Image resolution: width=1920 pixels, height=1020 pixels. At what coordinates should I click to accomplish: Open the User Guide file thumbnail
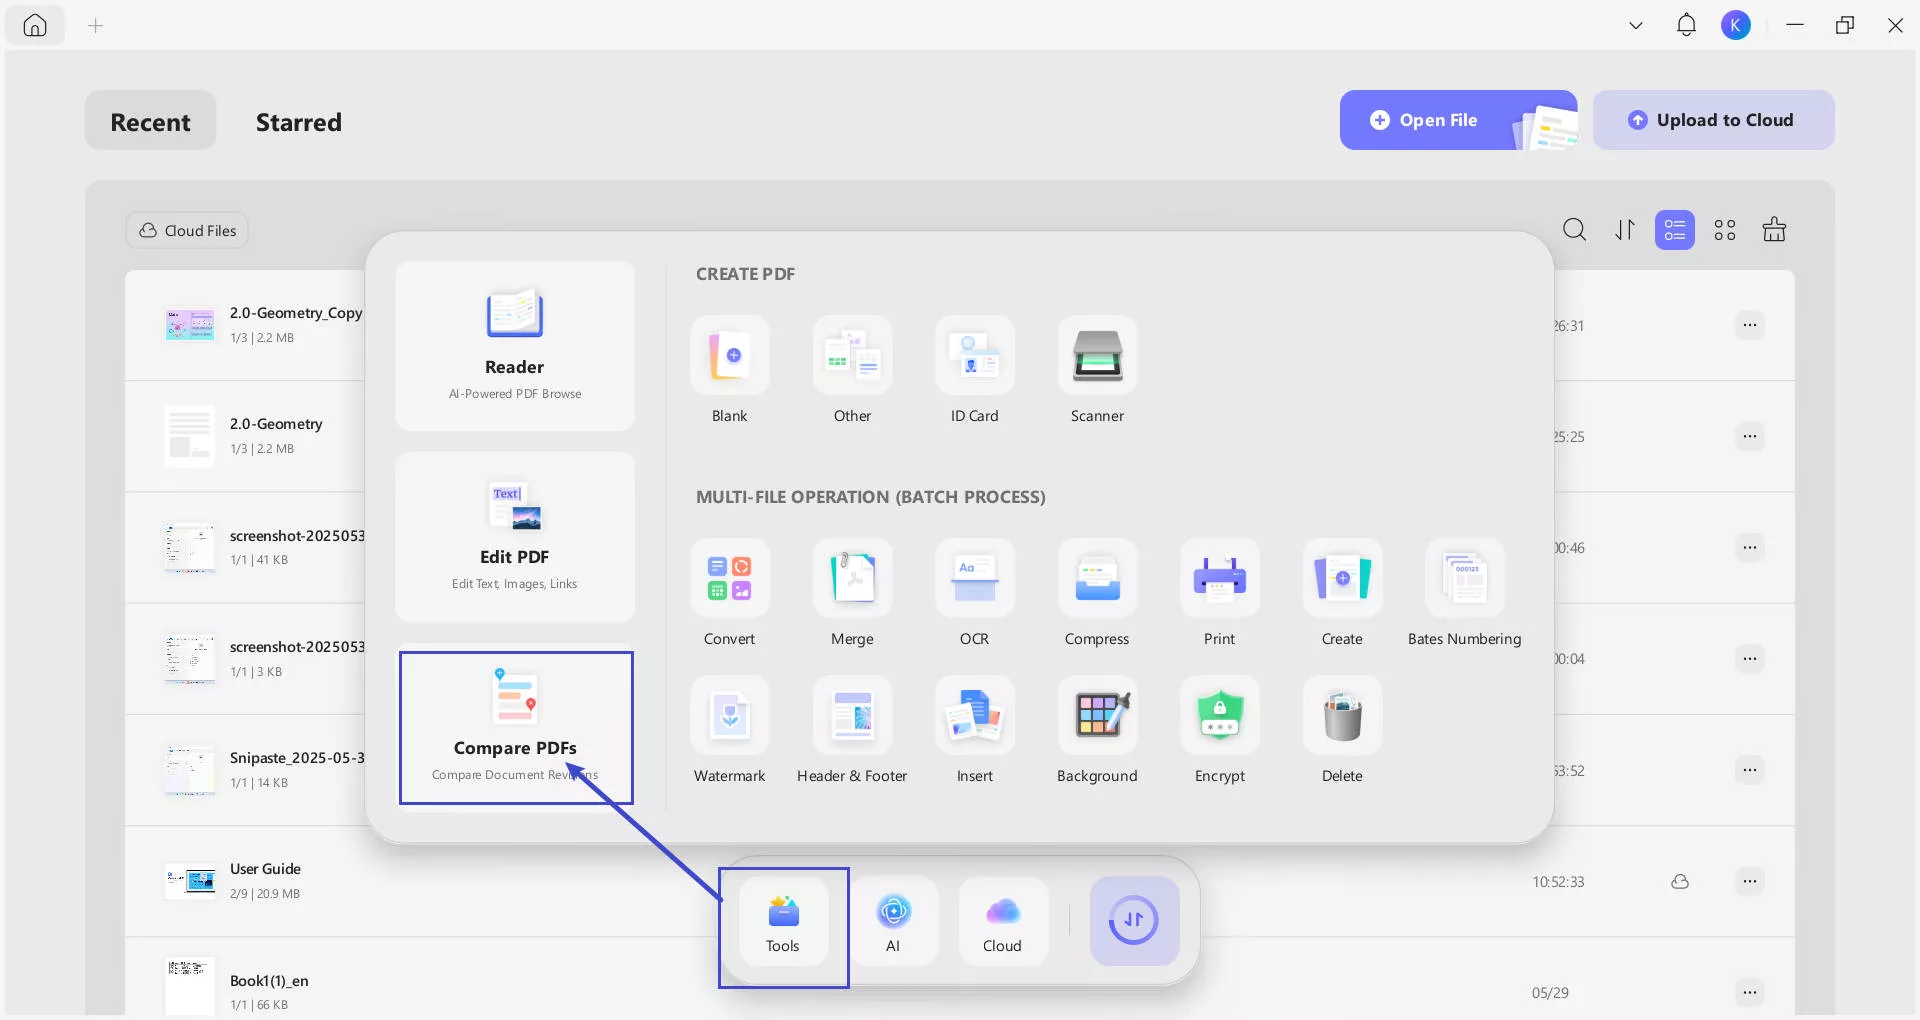(x=189, y=881)
